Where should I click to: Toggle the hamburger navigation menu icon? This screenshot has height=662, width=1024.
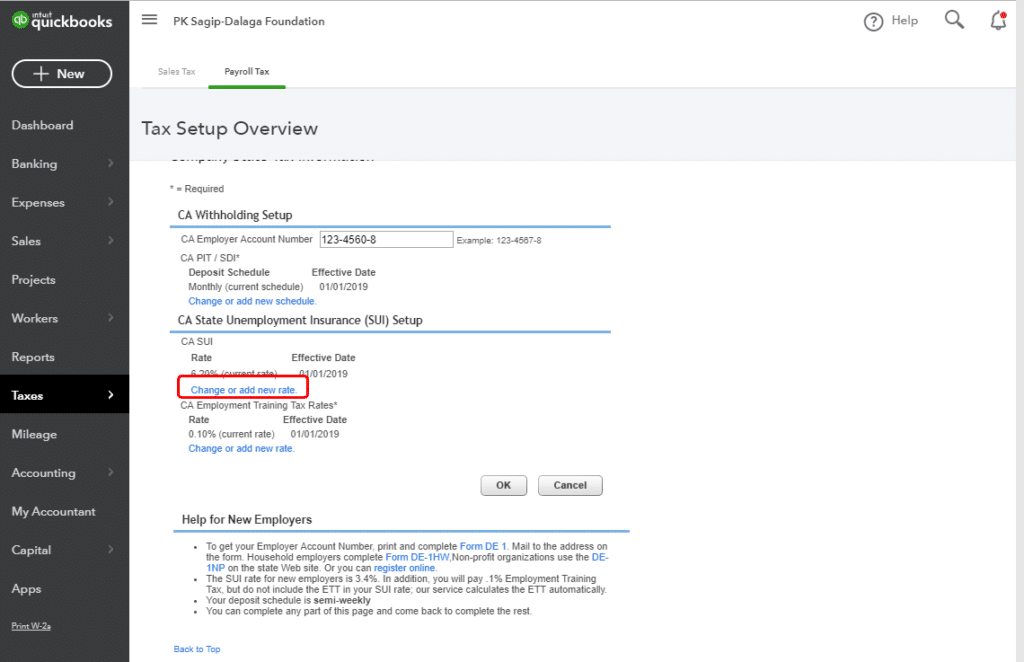pos(150,20)
